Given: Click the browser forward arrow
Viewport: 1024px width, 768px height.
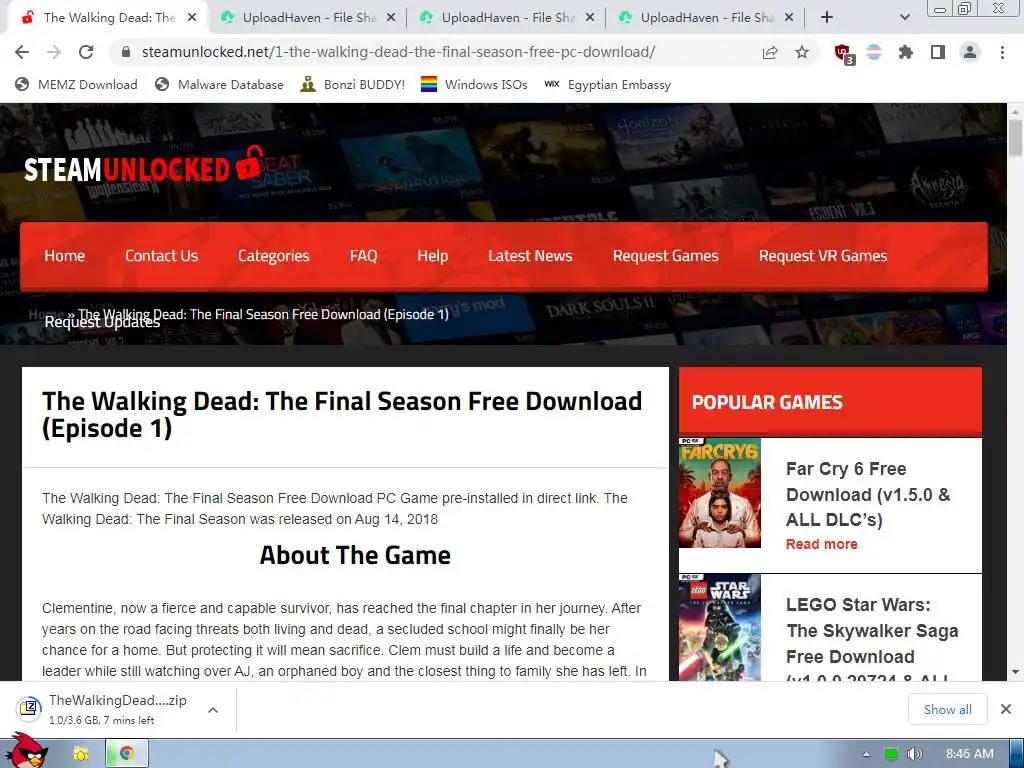Looking at the screenshot, I should pyautogui.click(x=54, y=52).
